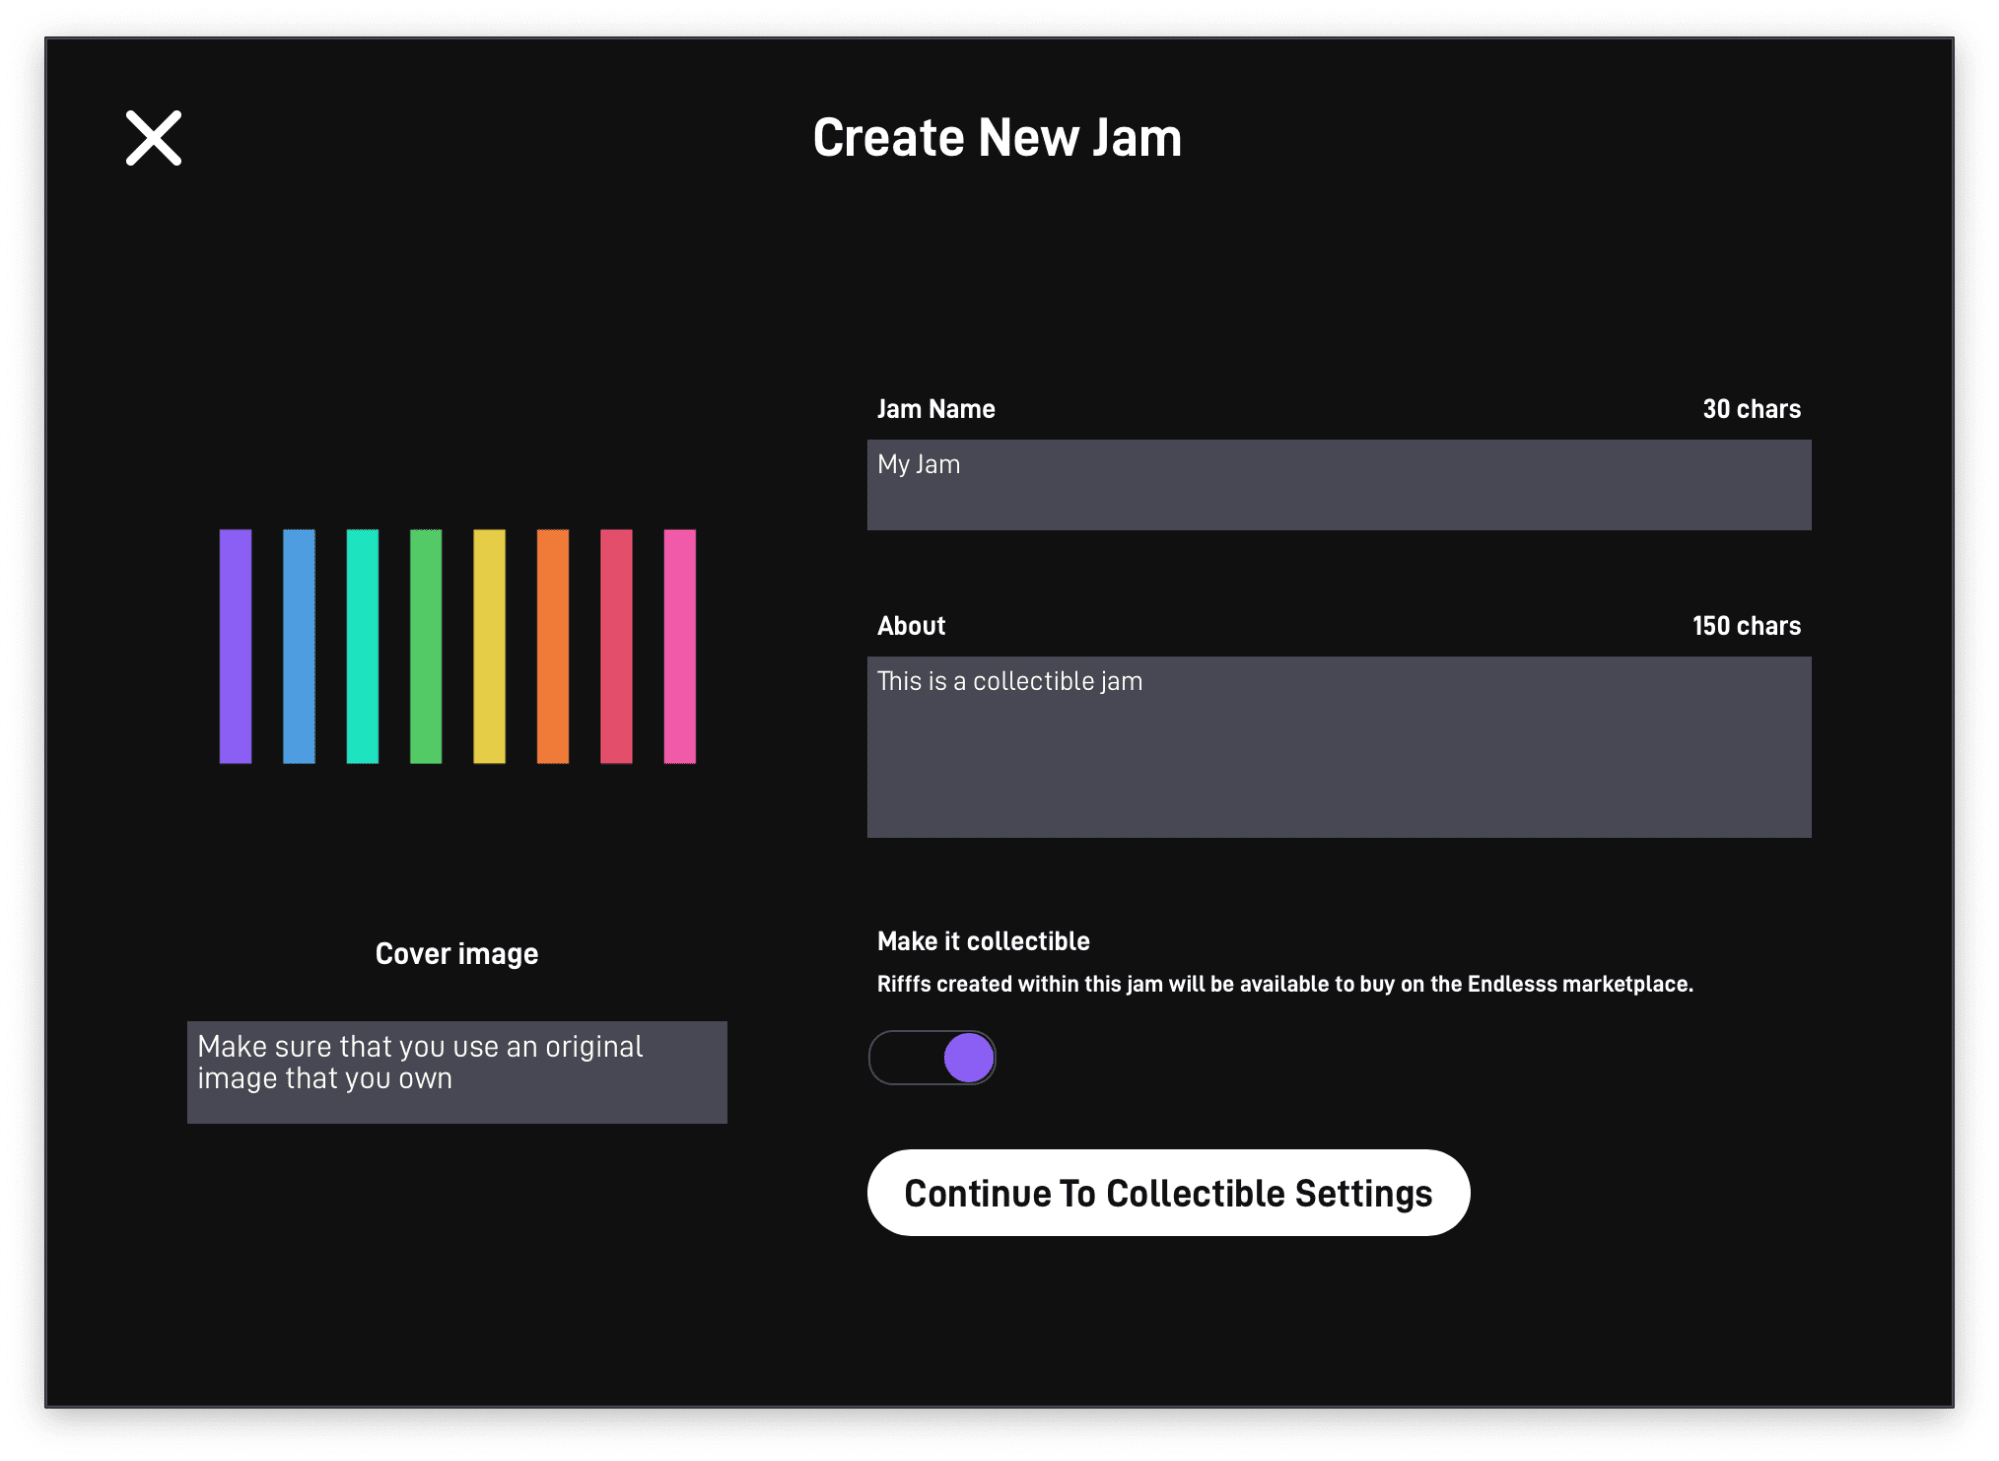Close the Create New Jam dialog
The width and height of the screenshot is (1999, 1461).
153,138
